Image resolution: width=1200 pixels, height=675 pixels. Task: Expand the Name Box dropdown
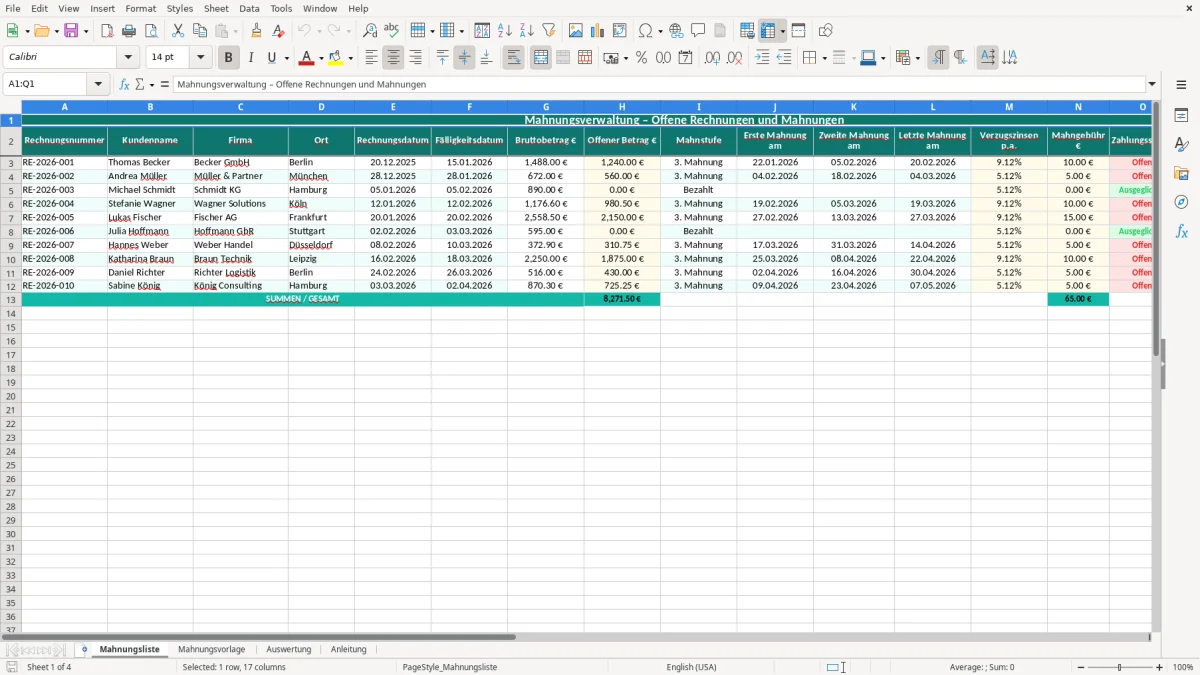click(98, 84)
